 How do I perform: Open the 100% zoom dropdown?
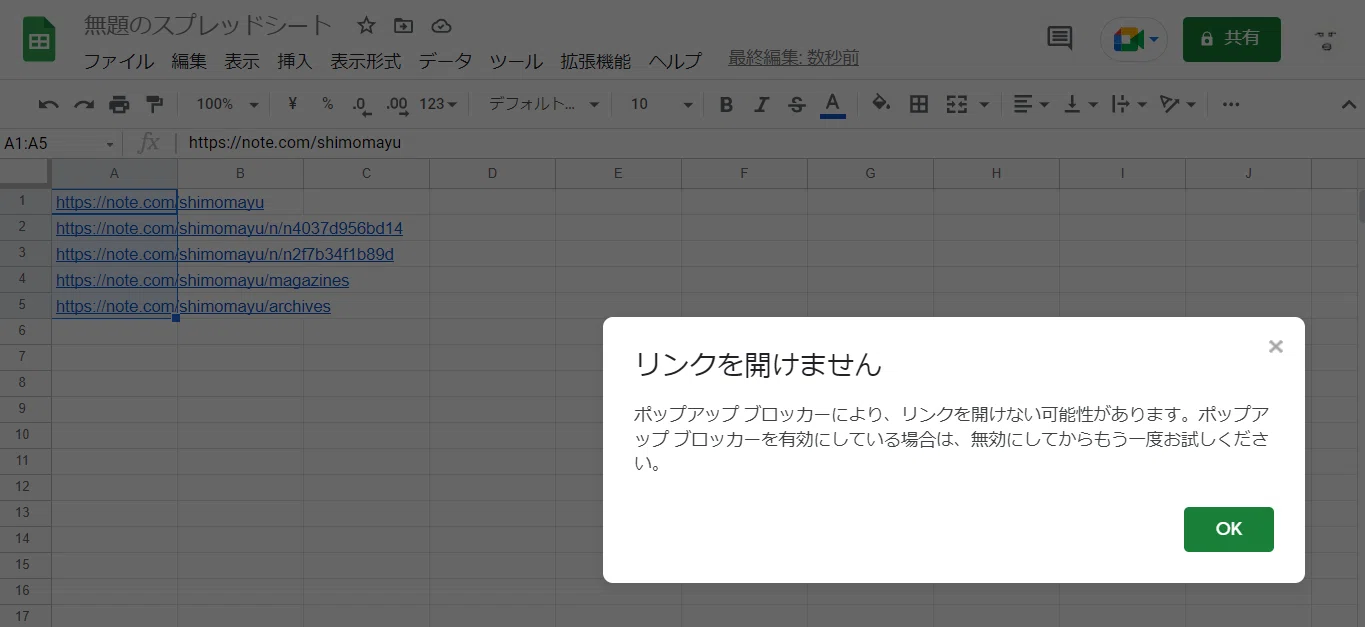[227, 104]
